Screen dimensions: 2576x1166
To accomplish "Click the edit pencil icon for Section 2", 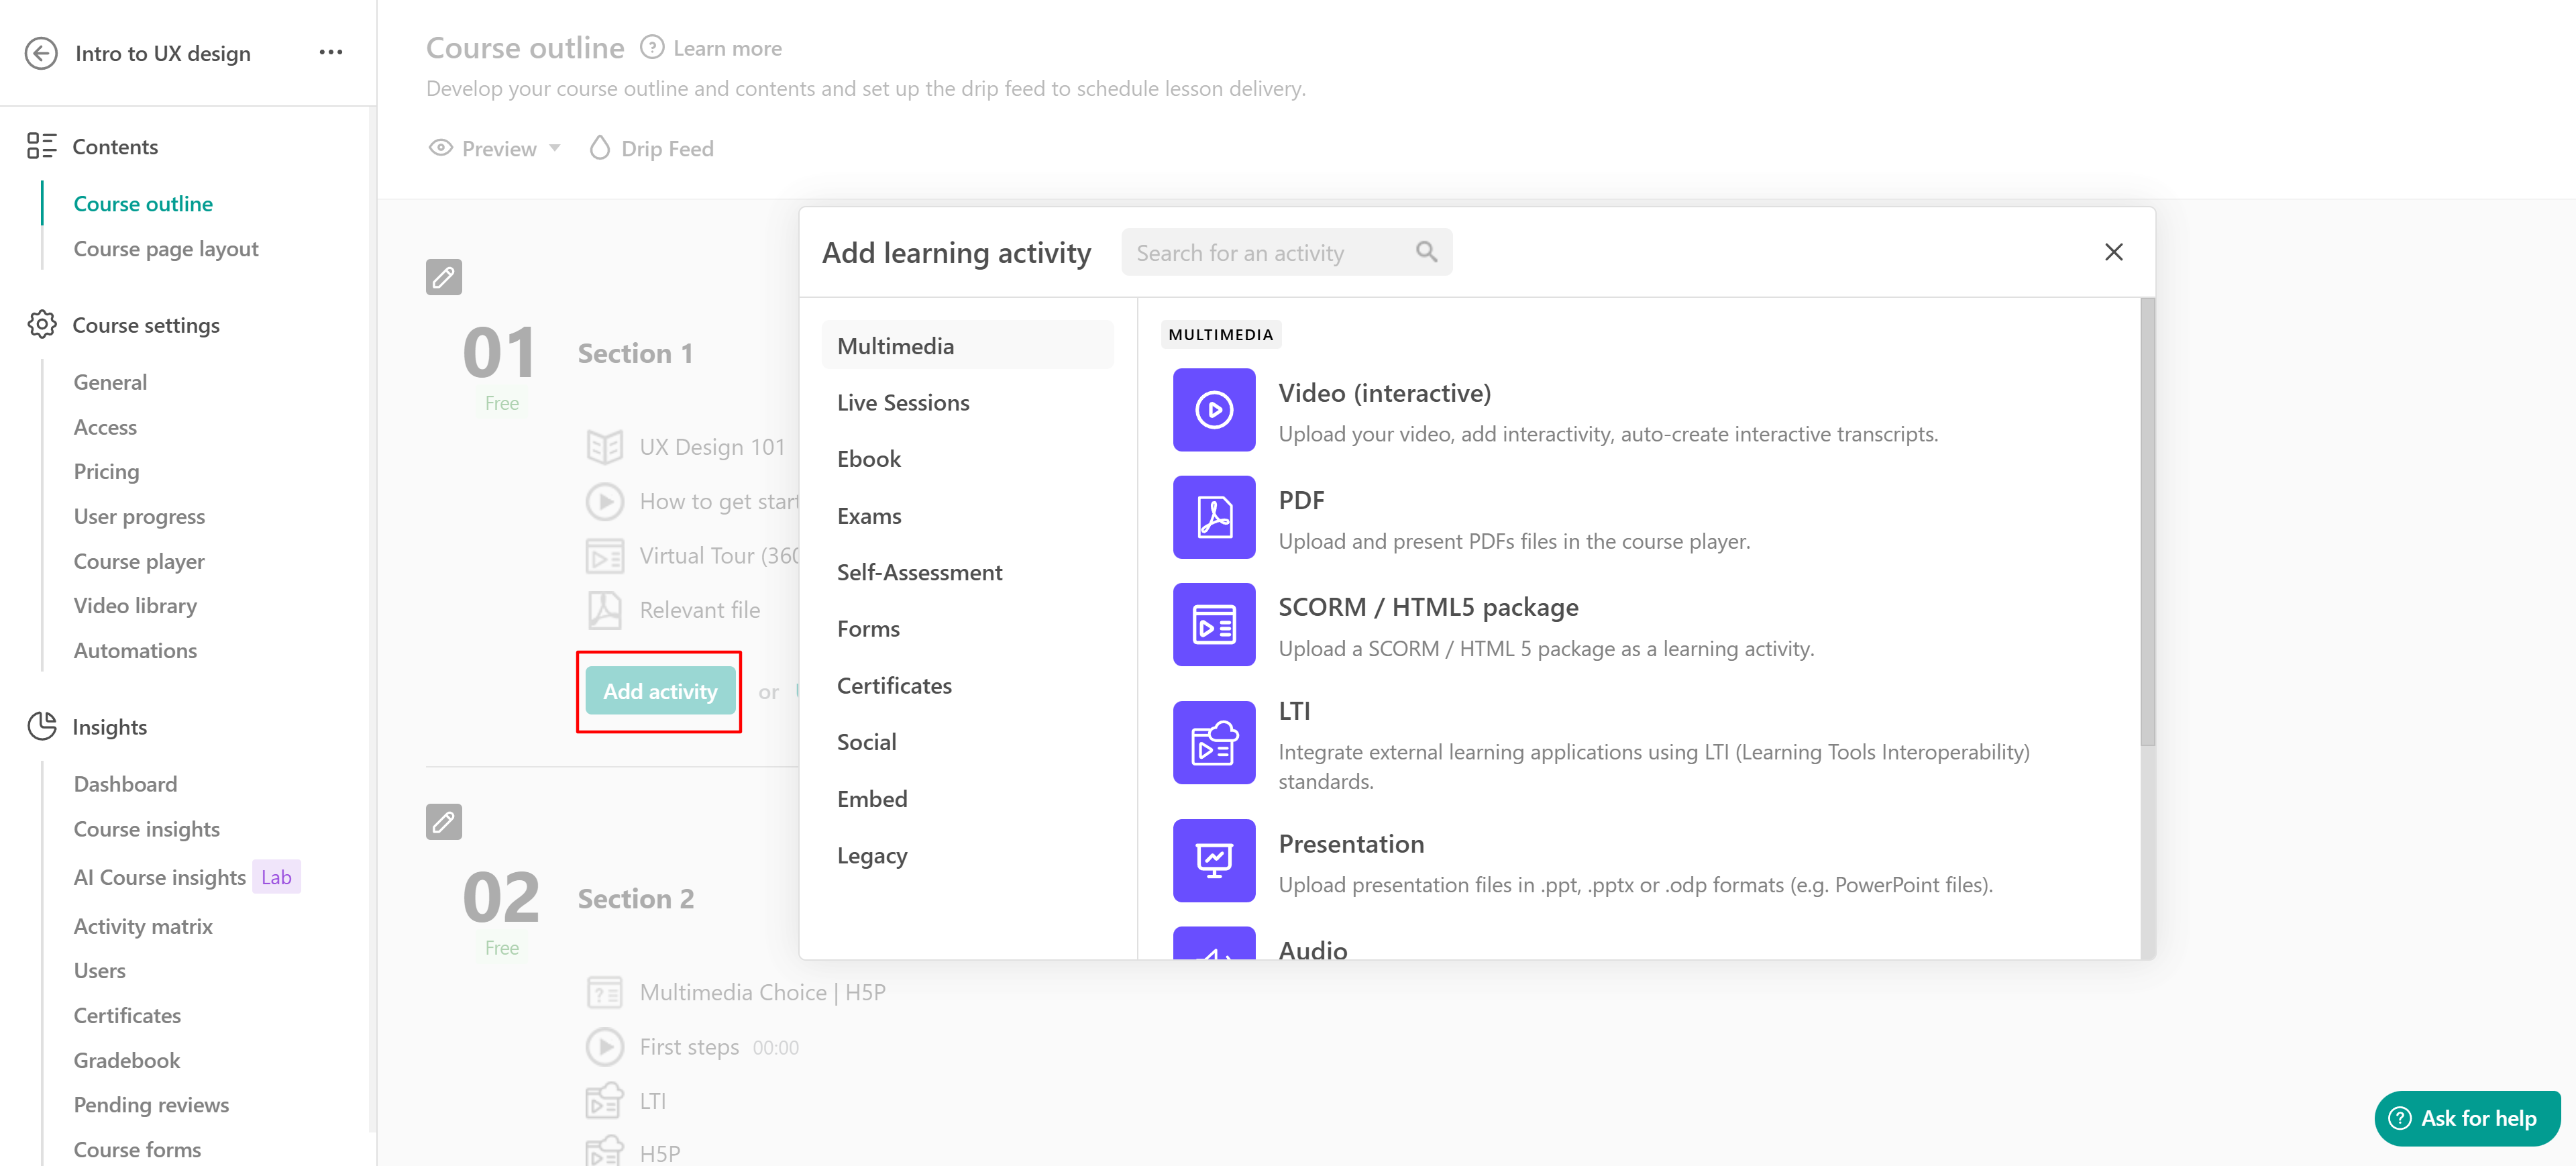I will [x=443, y=822].
